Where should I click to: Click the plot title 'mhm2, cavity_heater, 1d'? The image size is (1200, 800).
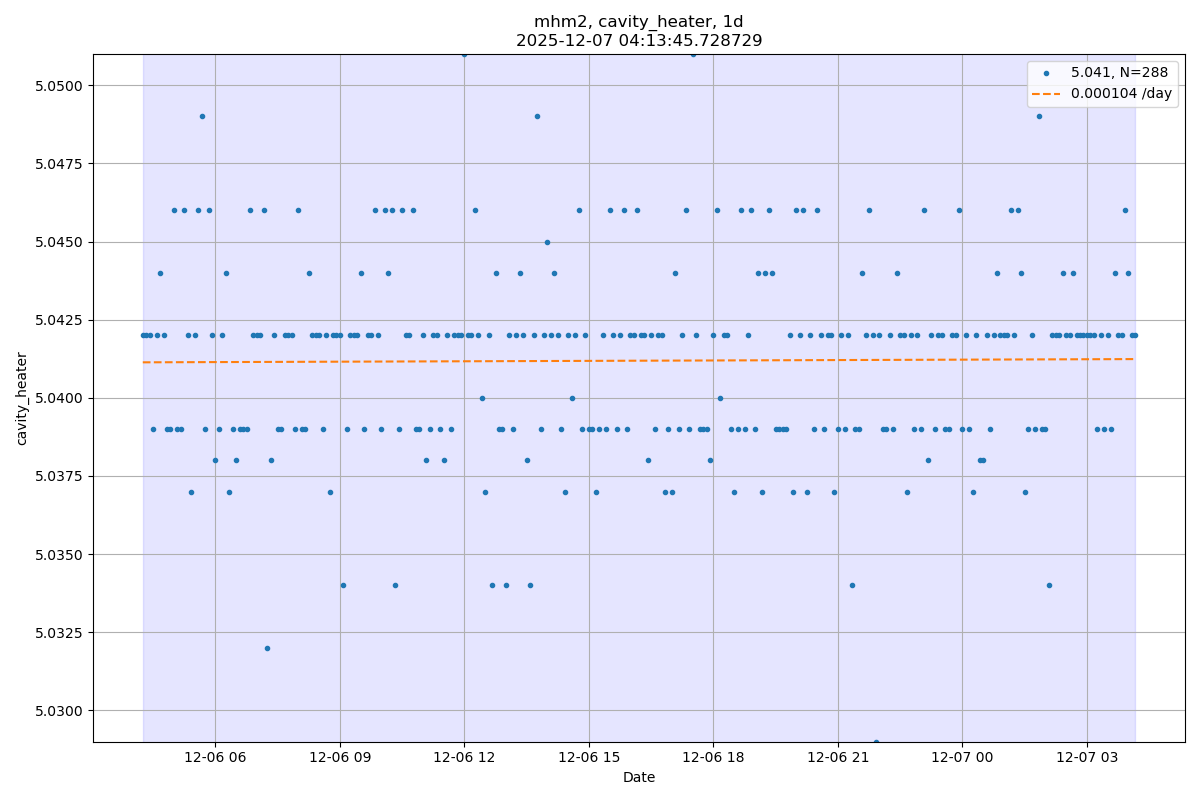pyautogui.click(x=638, y=22)
